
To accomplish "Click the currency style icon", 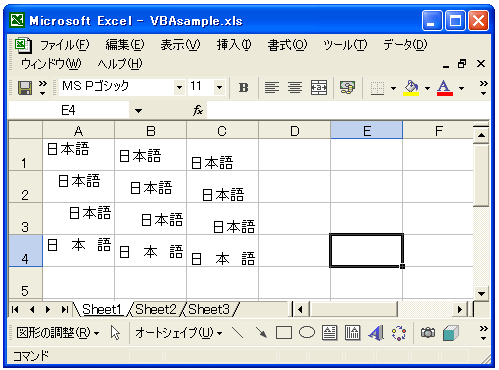I will point(347,88).
